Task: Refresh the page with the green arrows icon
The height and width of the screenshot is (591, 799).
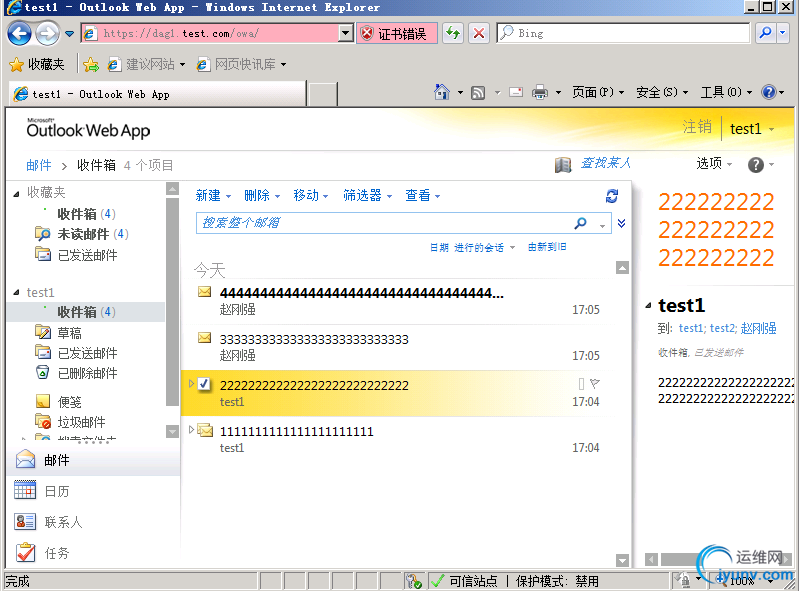Action: tap(452, 34)
